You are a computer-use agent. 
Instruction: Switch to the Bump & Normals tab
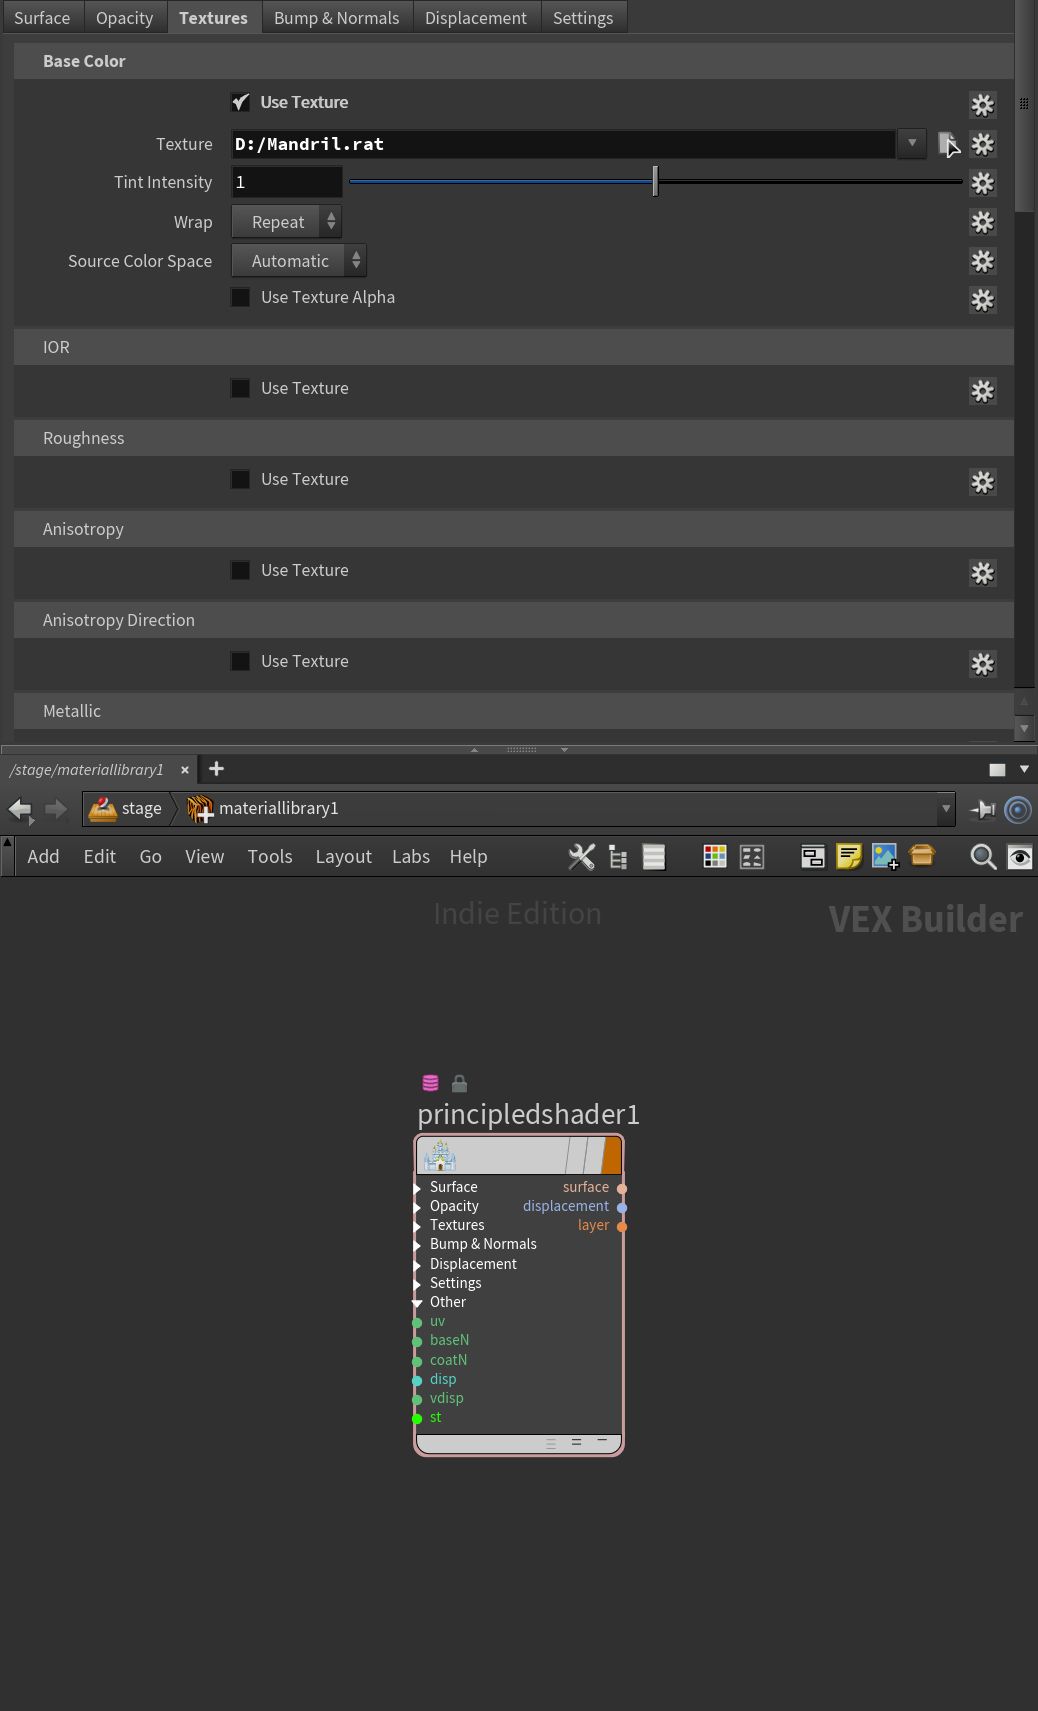(x=337, y=18)
